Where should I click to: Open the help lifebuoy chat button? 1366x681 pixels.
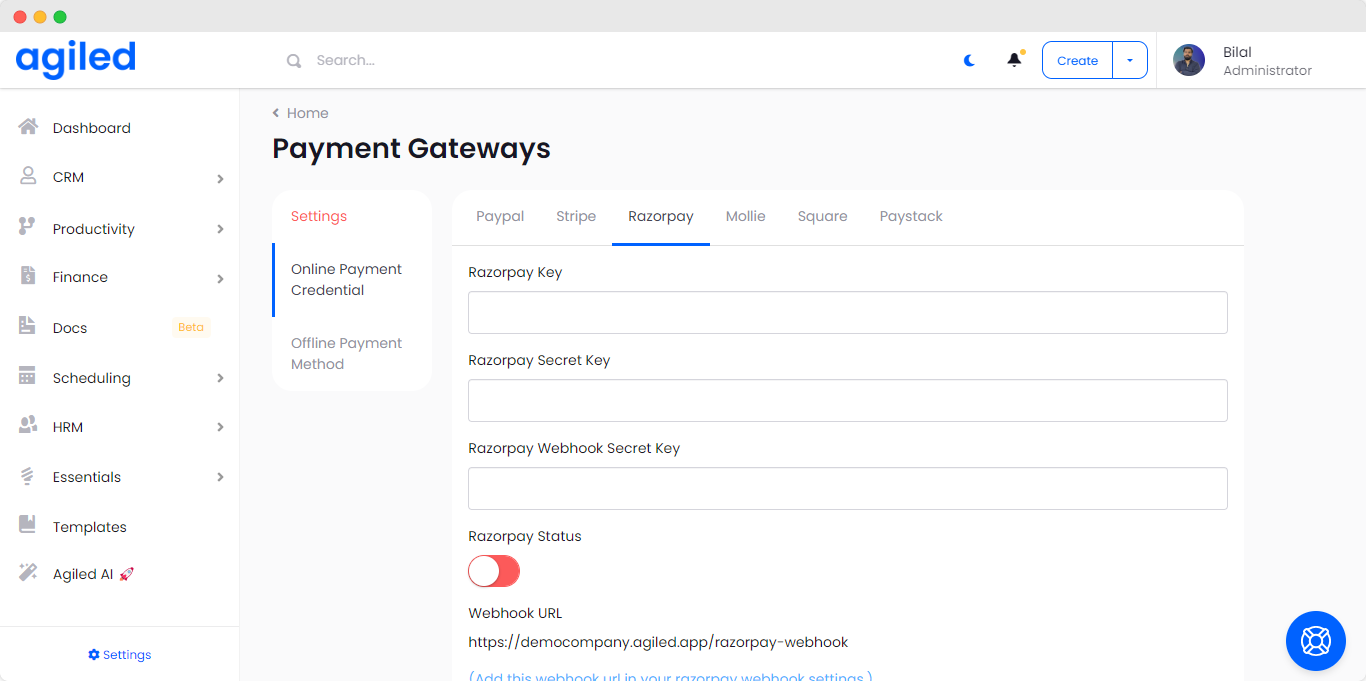[1315, 640]
